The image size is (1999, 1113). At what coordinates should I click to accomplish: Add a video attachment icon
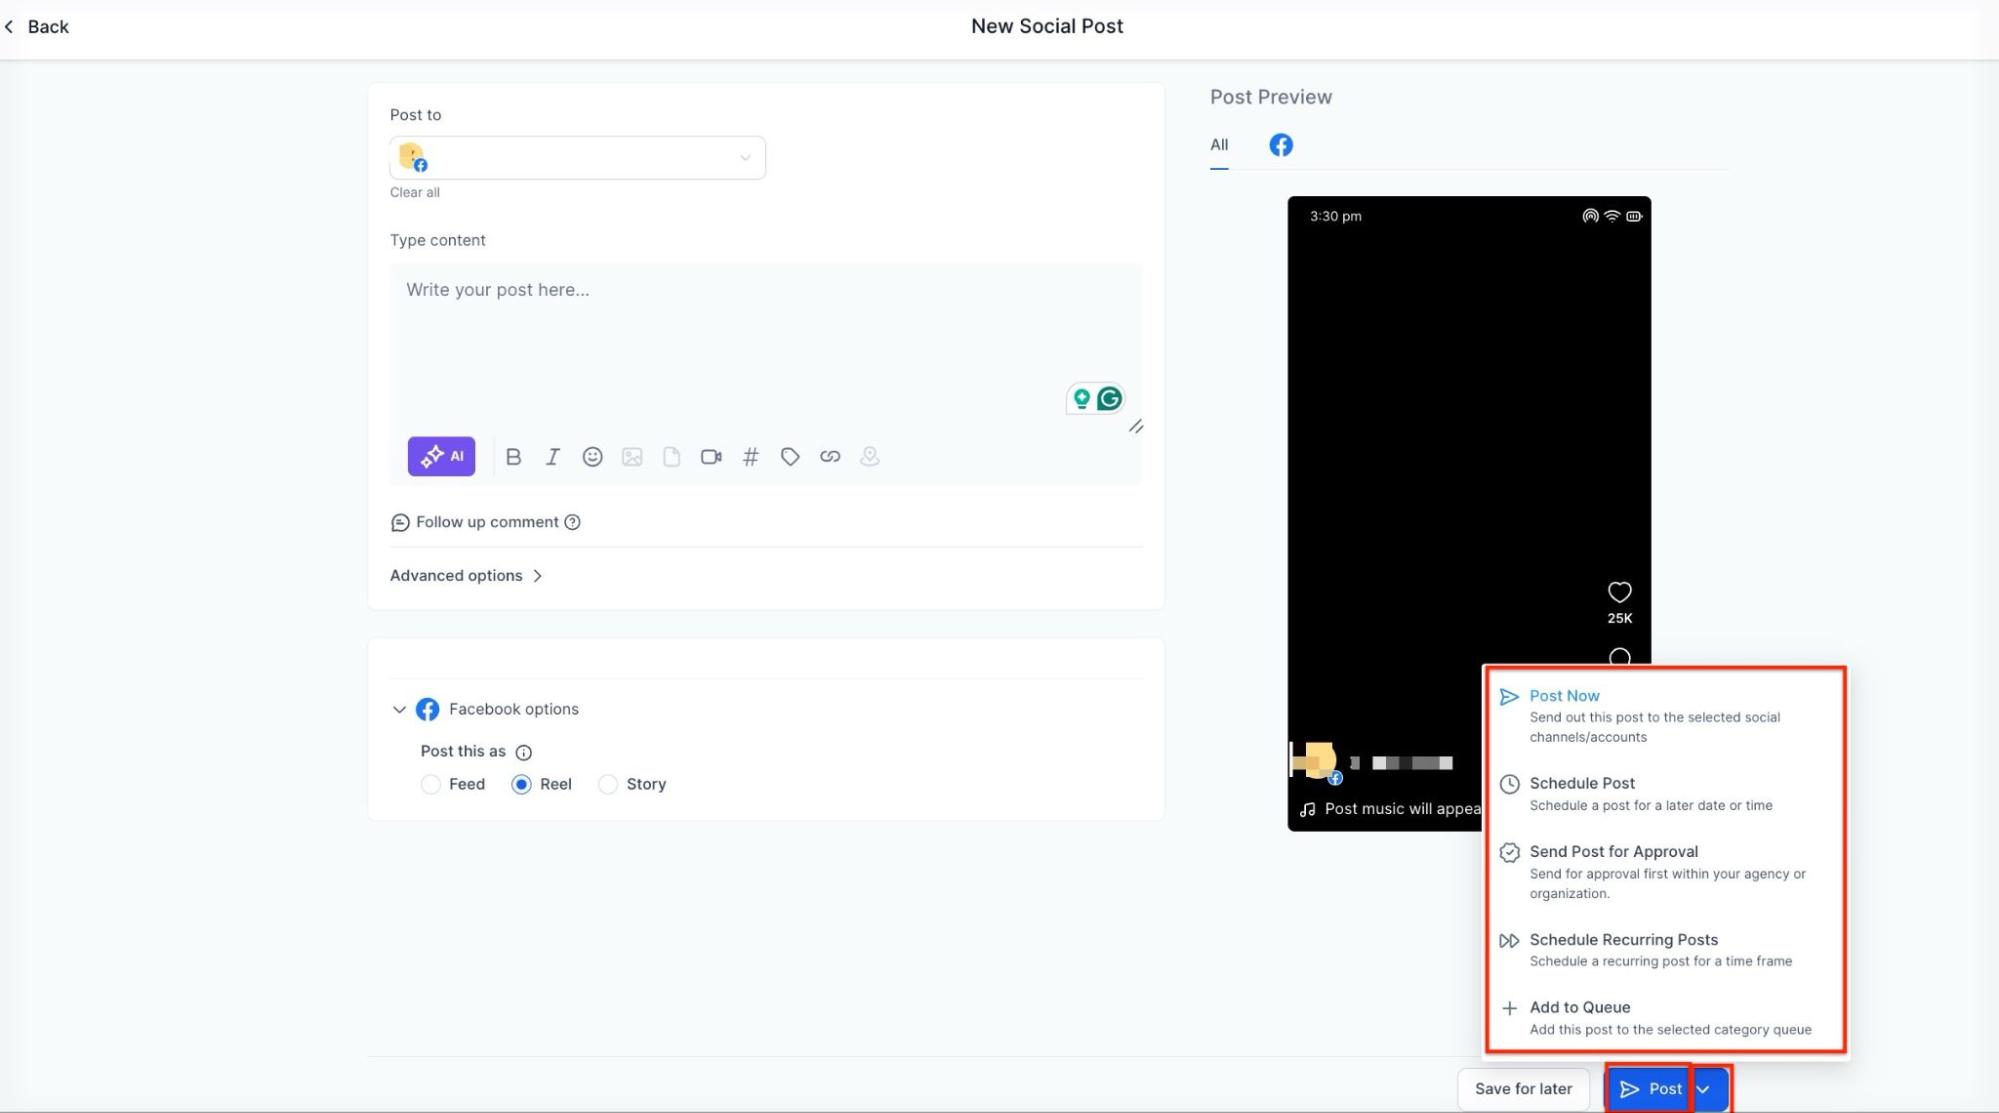pyautogui.click(x=711, y=457)
